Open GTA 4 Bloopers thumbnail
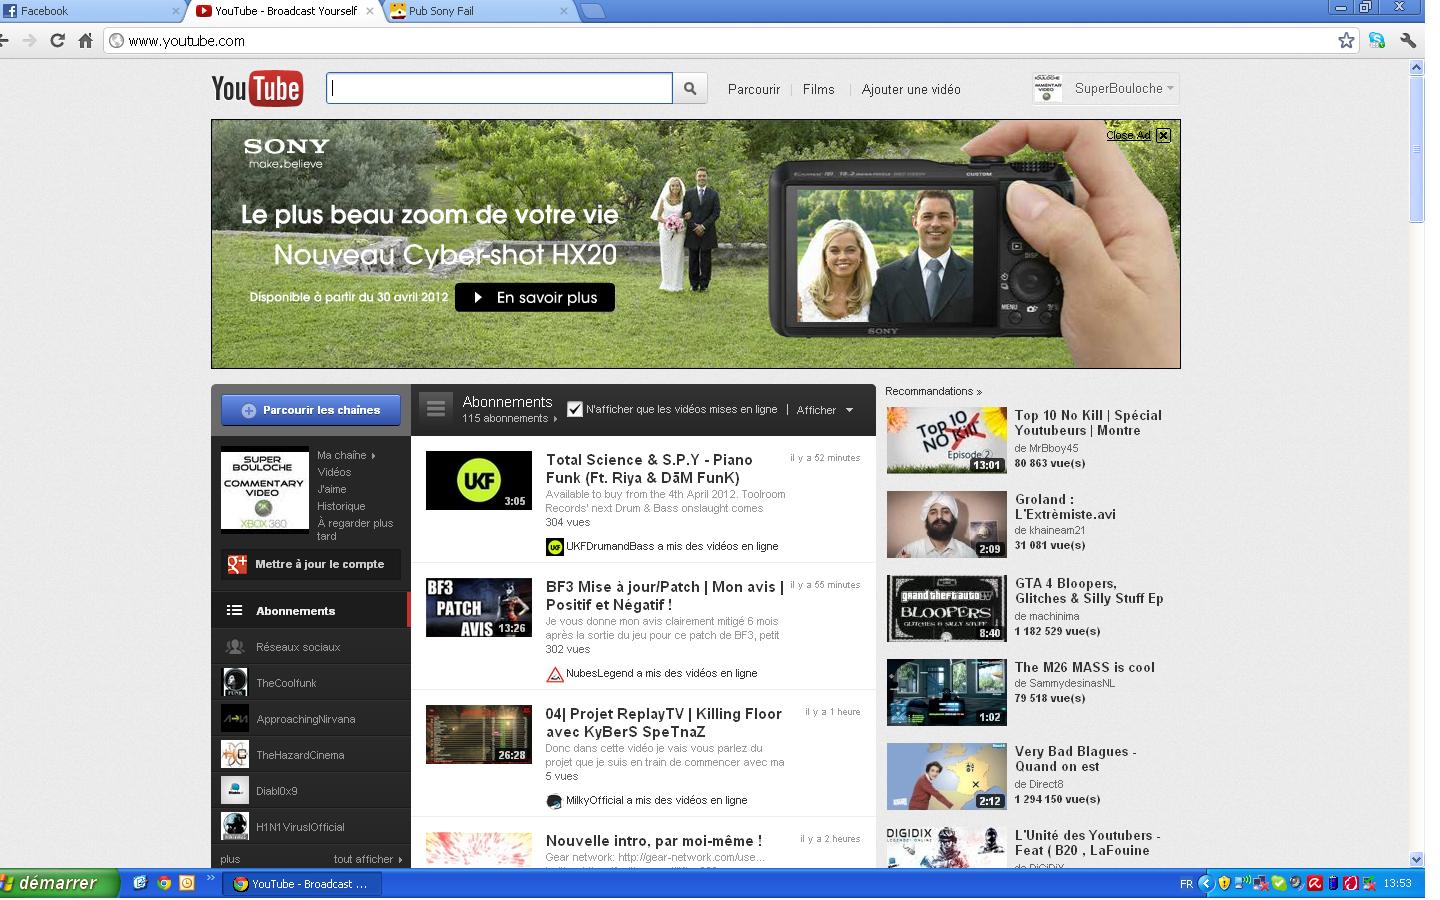 pos(946,608)
